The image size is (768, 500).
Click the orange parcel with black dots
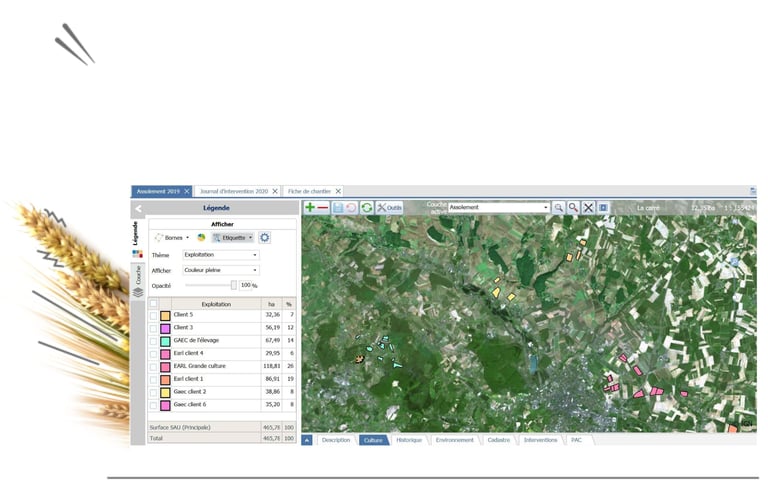360,359
